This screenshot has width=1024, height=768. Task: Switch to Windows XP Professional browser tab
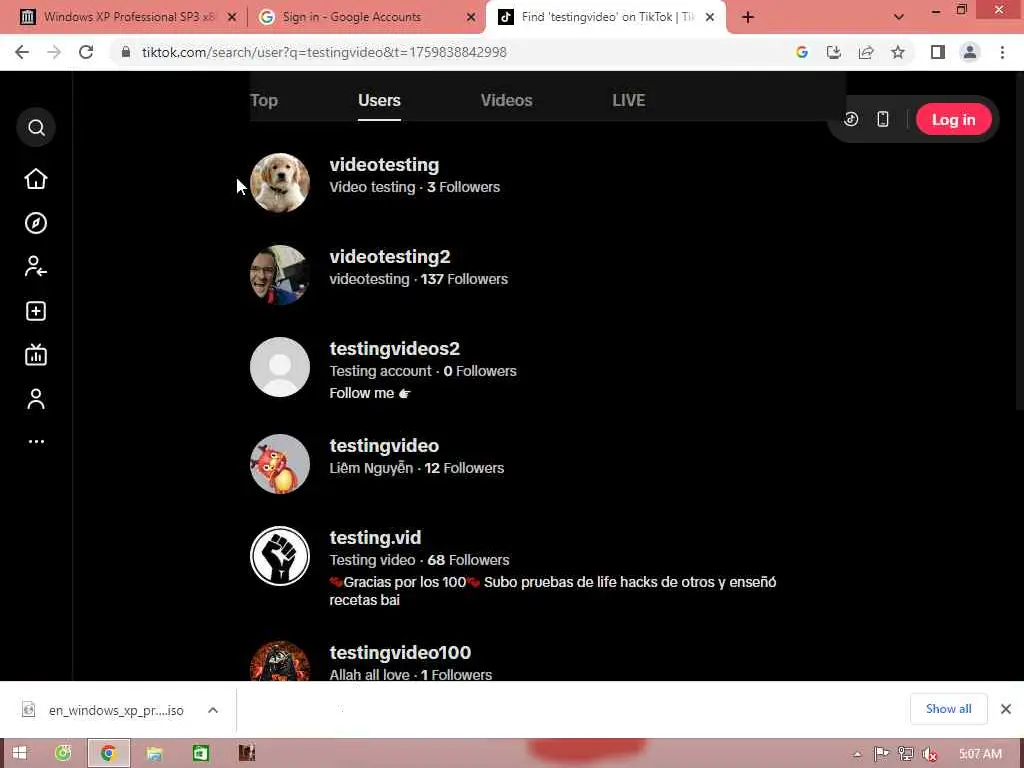pyautogui.click(x=128, y=17)
